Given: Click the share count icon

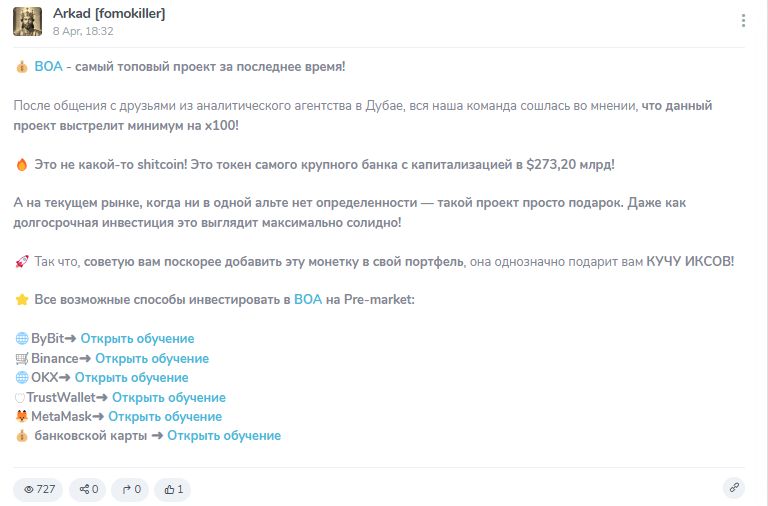Looking at the screenshot, I should tap(88, 489).
